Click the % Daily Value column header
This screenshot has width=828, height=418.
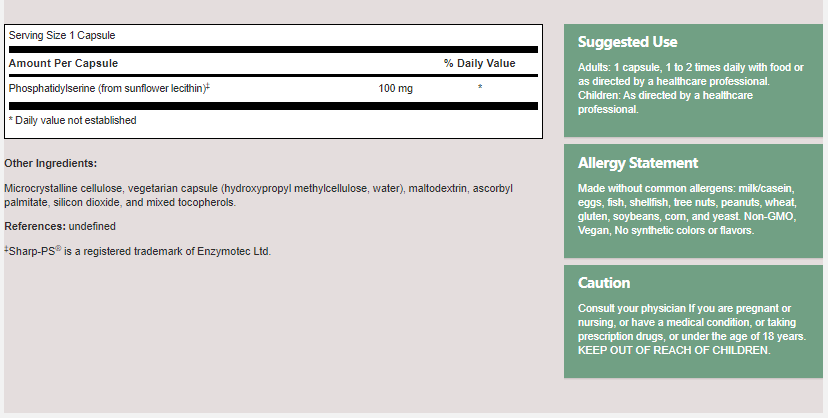click(x=480, y=63)
